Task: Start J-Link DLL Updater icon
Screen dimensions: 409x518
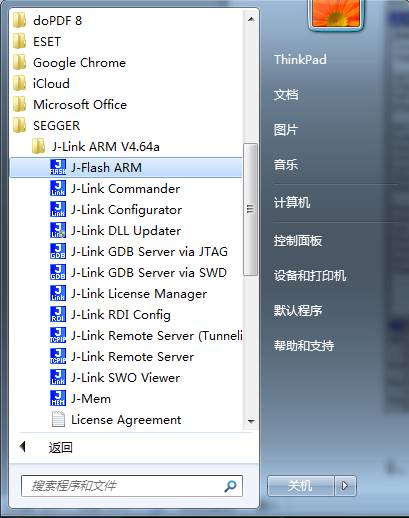Action: pos(58,230)
